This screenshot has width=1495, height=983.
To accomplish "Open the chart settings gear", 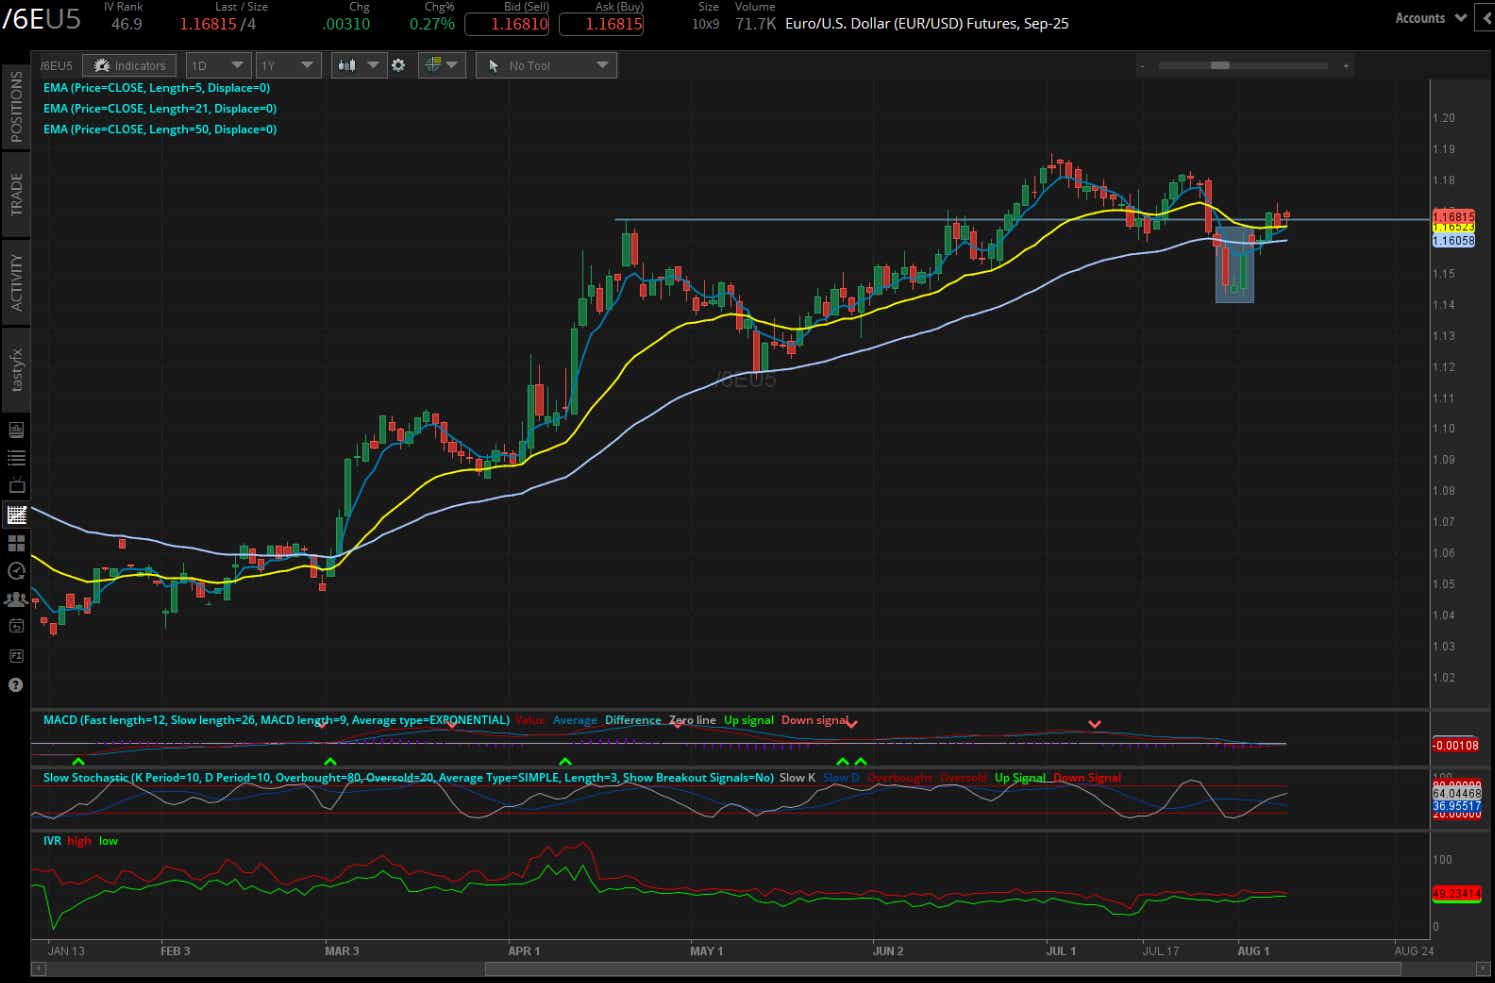I will [399, 65].
